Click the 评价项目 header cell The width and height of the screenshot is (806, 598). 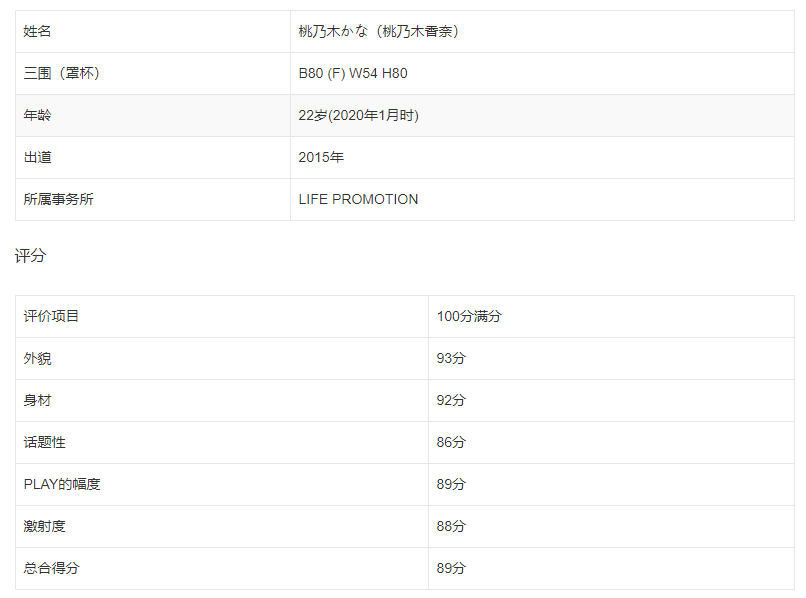click(x=52, y=316)
